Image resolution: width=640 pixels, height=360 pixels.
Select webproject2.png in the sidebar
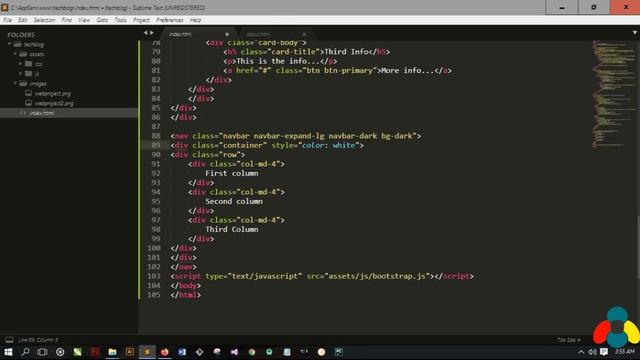[54, 103]
